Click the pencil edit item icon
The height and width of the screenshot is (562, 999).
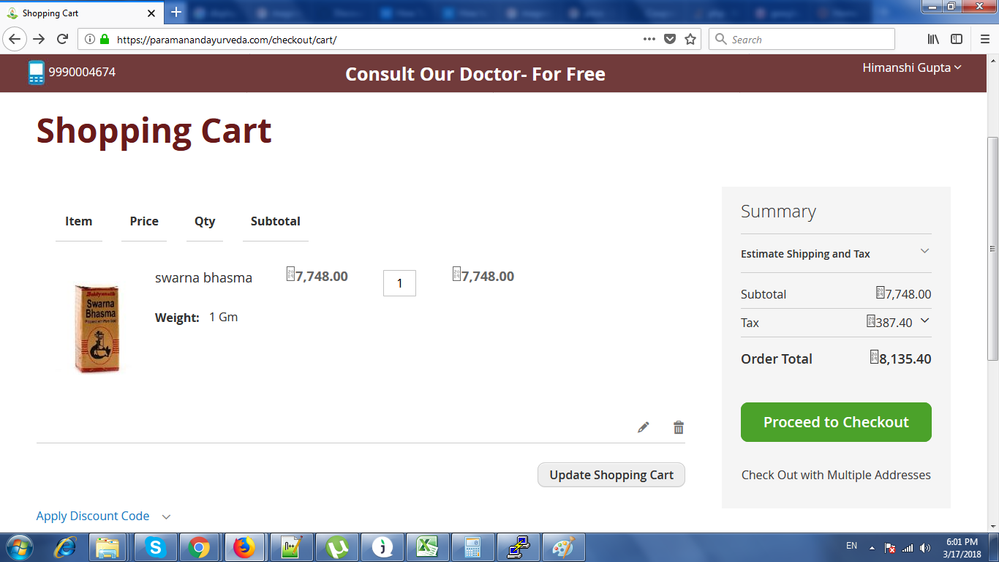(643, 427)
